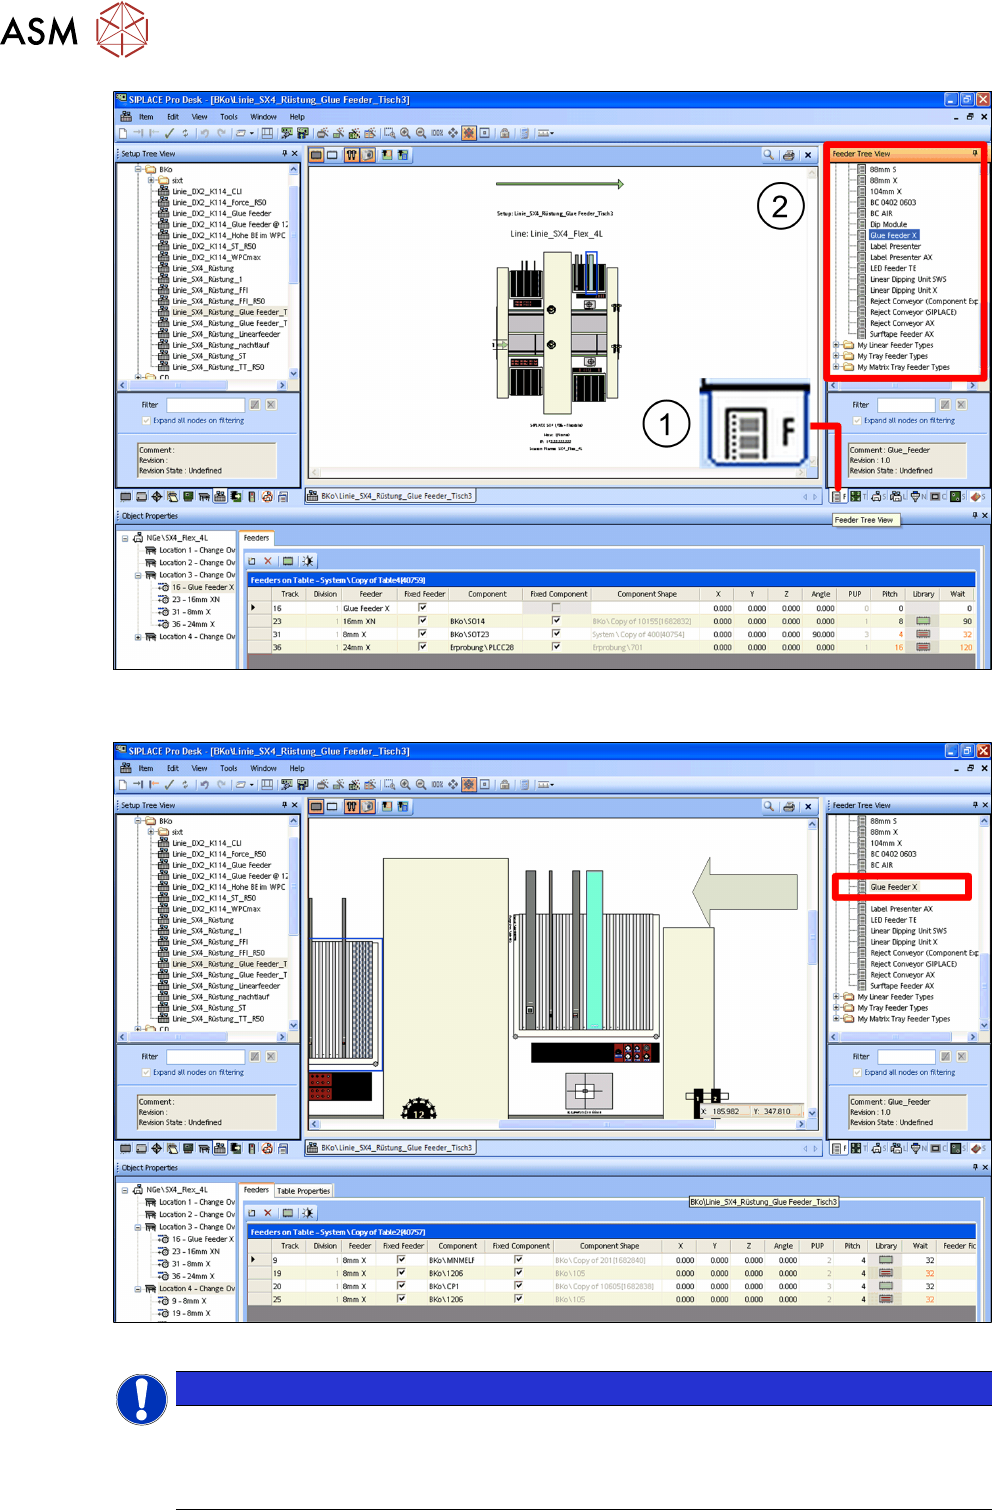Click Feeder Tree View icon in lower screenshot
This screenshot has height=1510, width=992.
click(x=837, y=1148)
